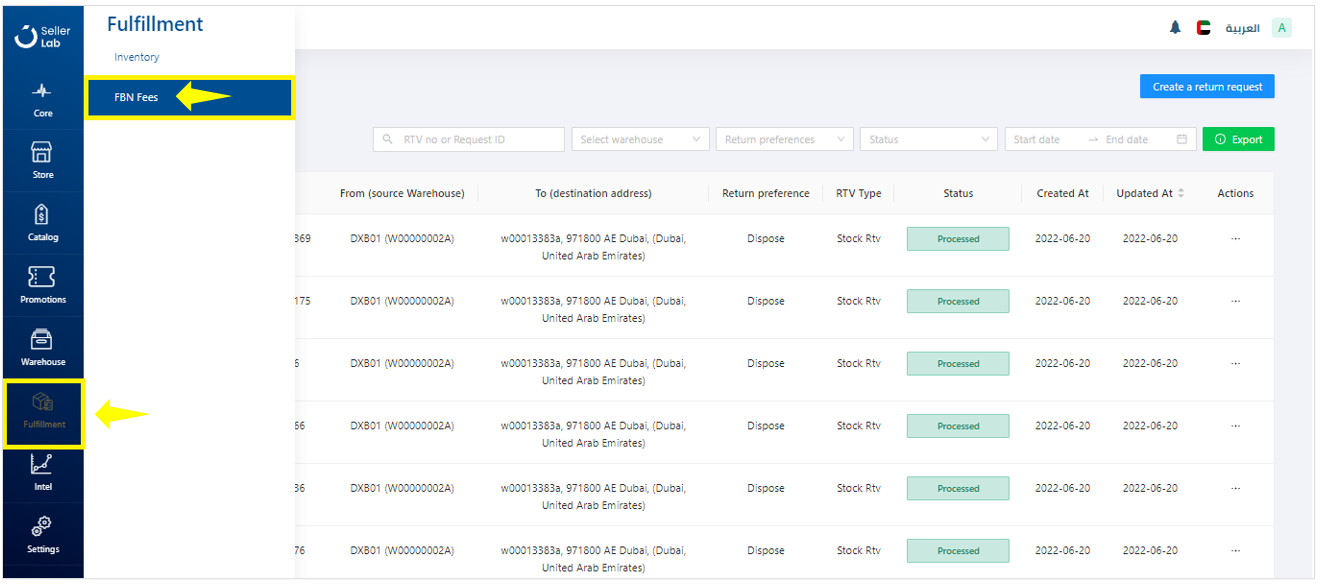Expand the Status filter dropdown
The width and height of the screenshot is (1320, 585).
coord(928,140)
